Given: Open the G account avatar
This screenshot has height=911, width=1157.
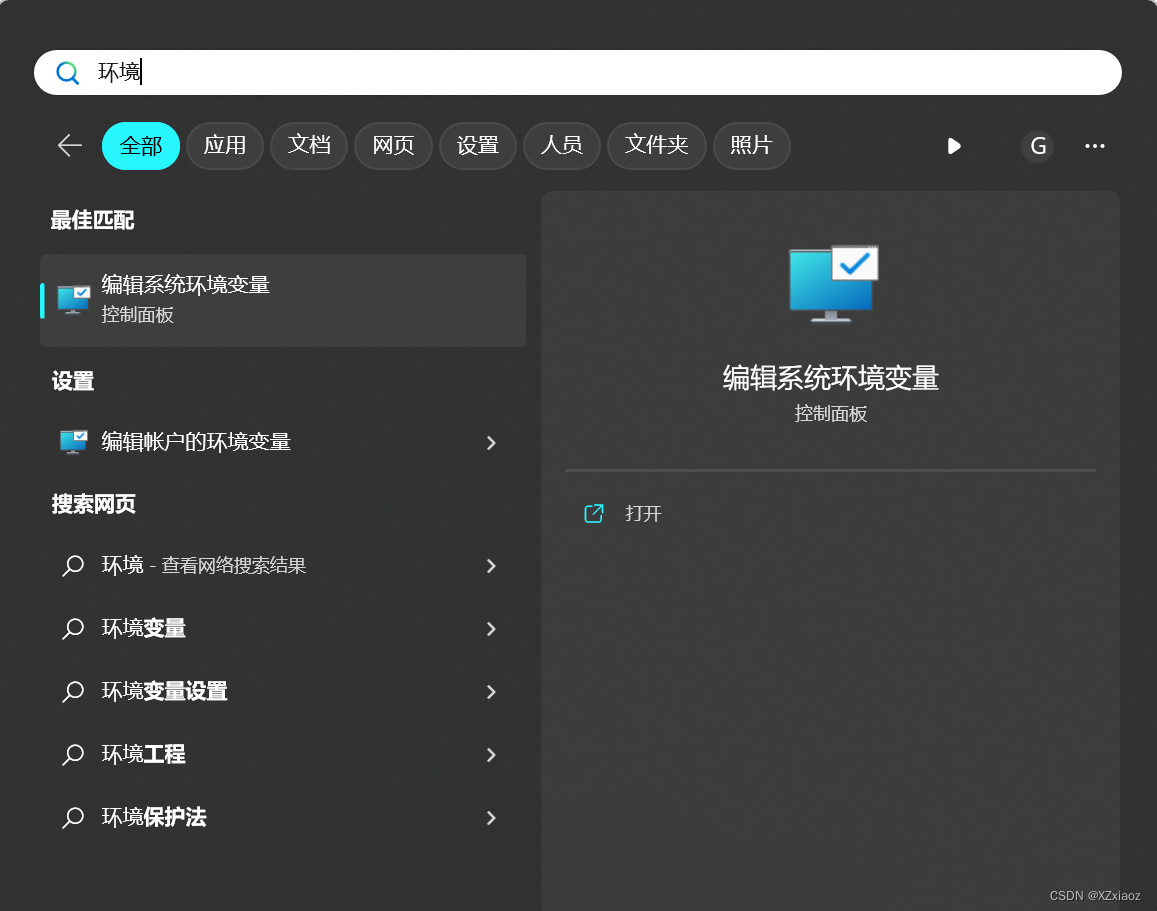Looking at the screenshot, I should [x=1037, y=146].
